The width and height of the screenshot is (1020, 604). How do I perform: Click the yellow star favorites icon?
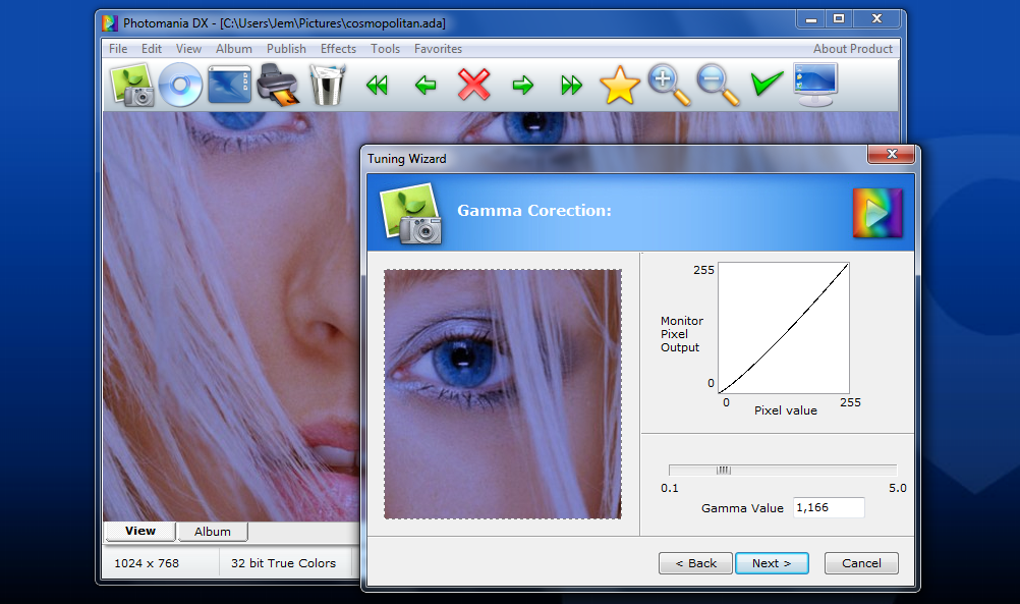tap(619, 85)
